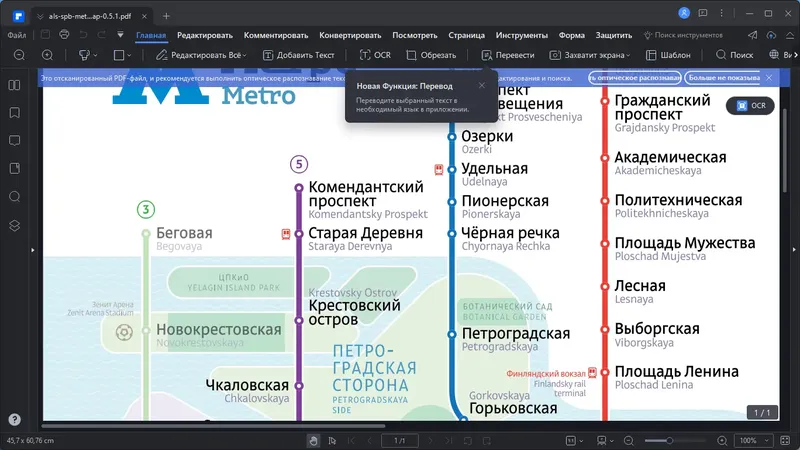
Task: Click the zoom out magnifier in top toolbar
Action: 19,55
